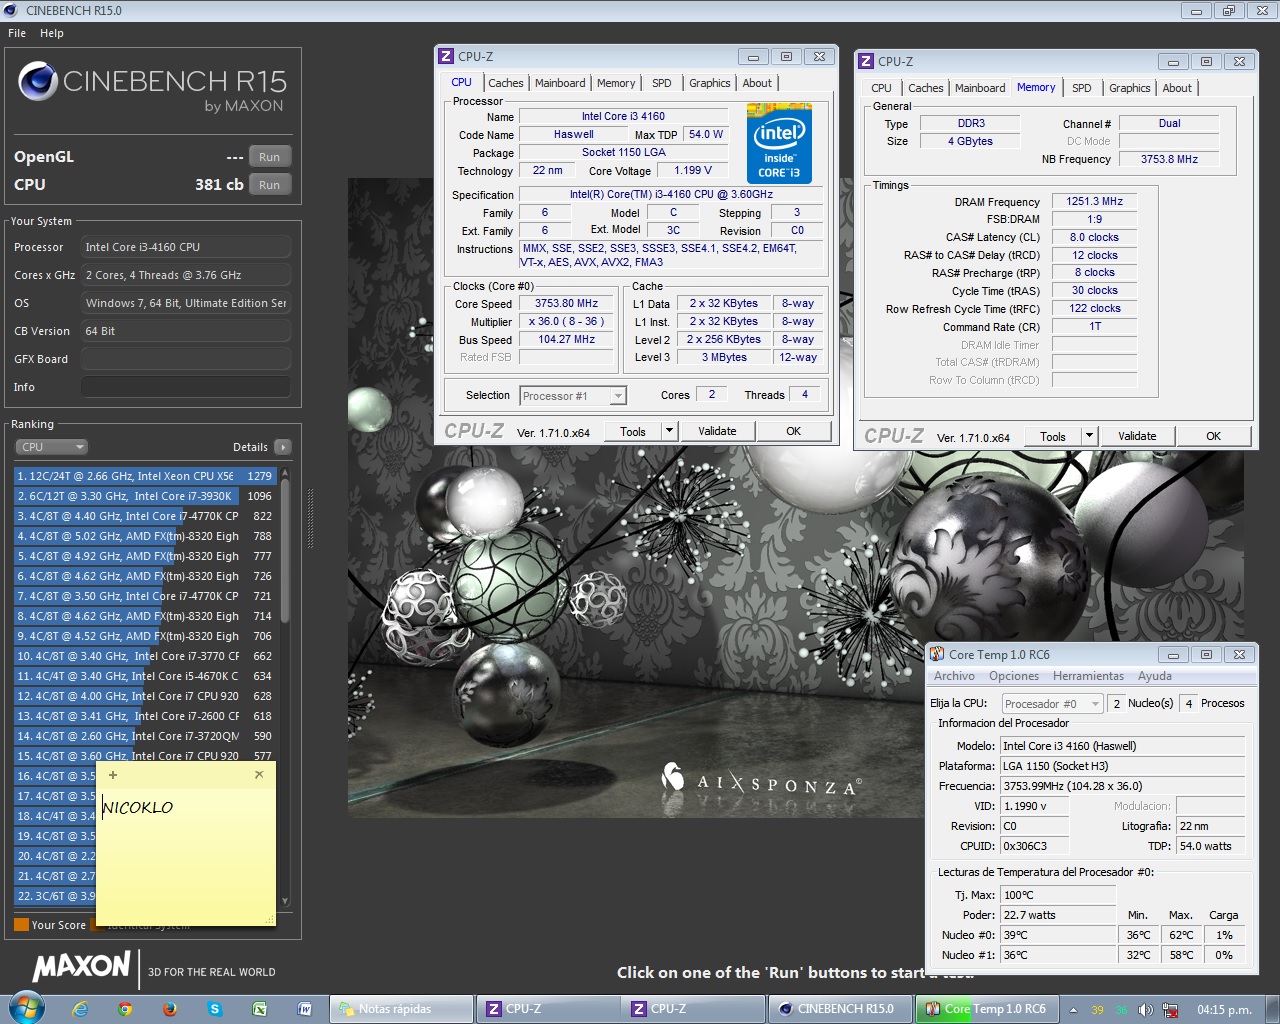Open the Memory tab in left CPU-Z

[616, 83]
